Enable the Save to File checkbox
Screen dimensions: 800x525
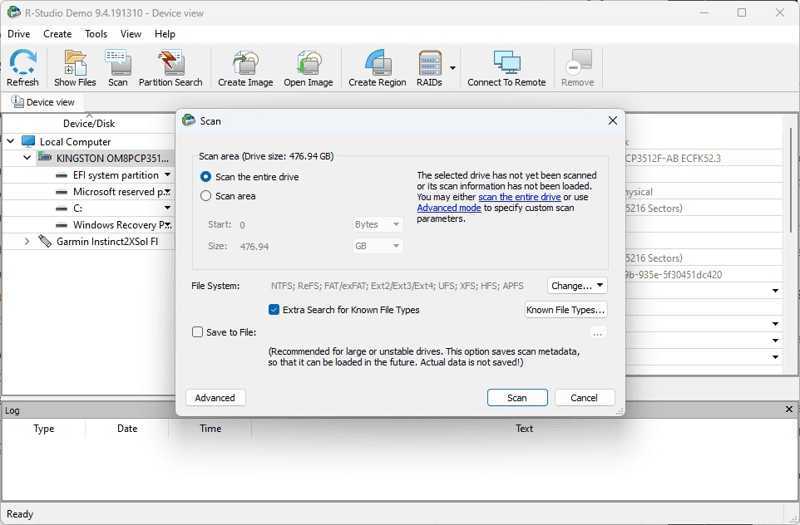197,332
